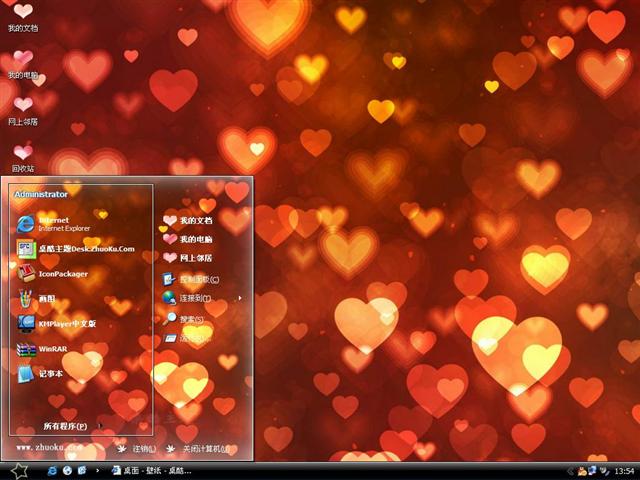Open the 我的文档 desktop icon

[x=23, y=17]
